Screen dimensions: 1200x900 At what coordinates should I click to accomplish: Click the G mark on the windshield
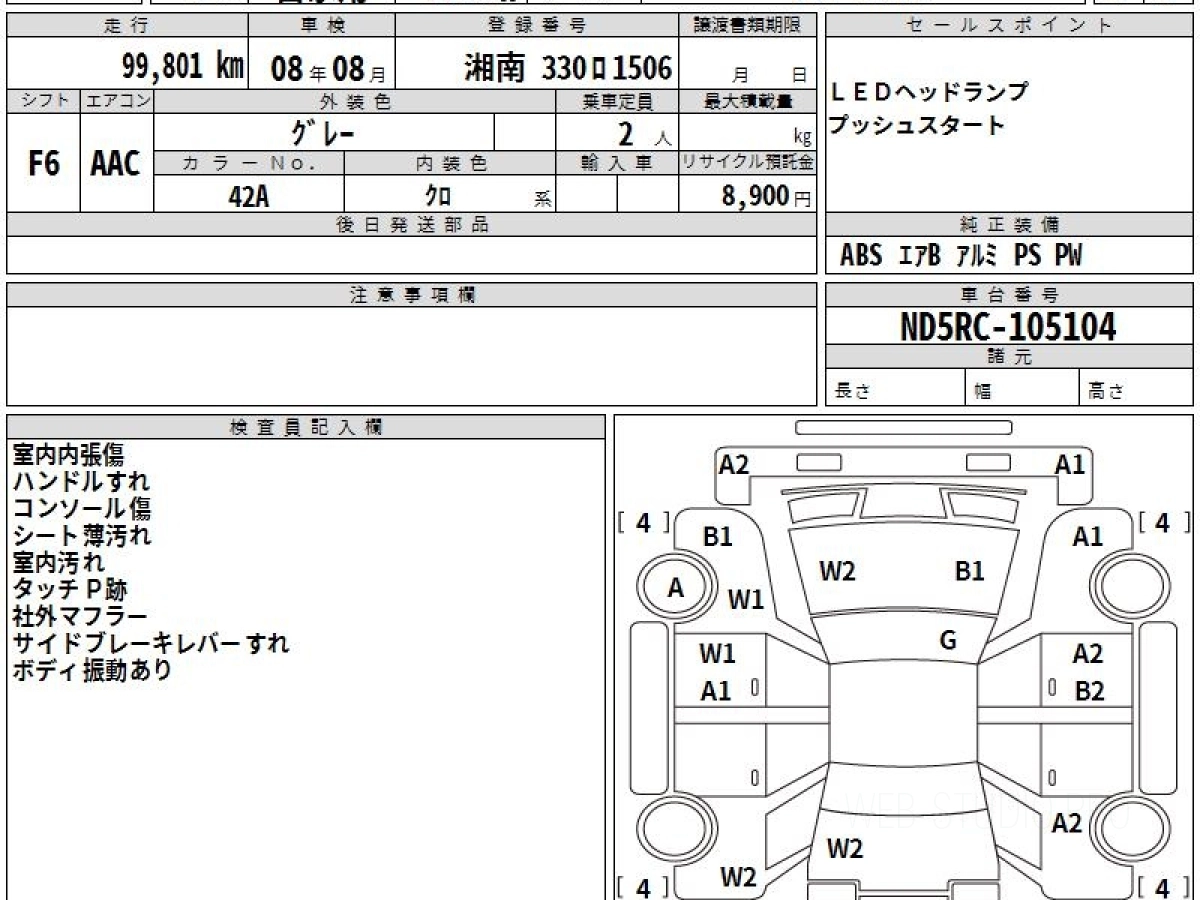[x=948, y=641]
